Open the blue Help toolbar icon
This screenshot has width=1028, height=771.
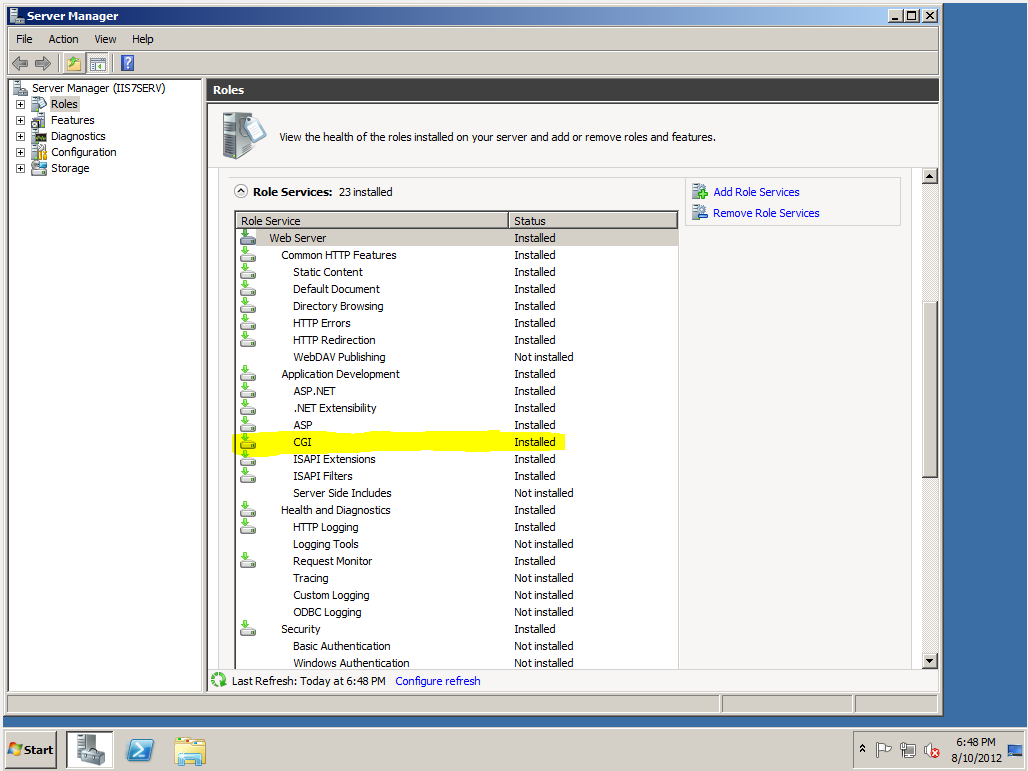(x=128, y=64)
